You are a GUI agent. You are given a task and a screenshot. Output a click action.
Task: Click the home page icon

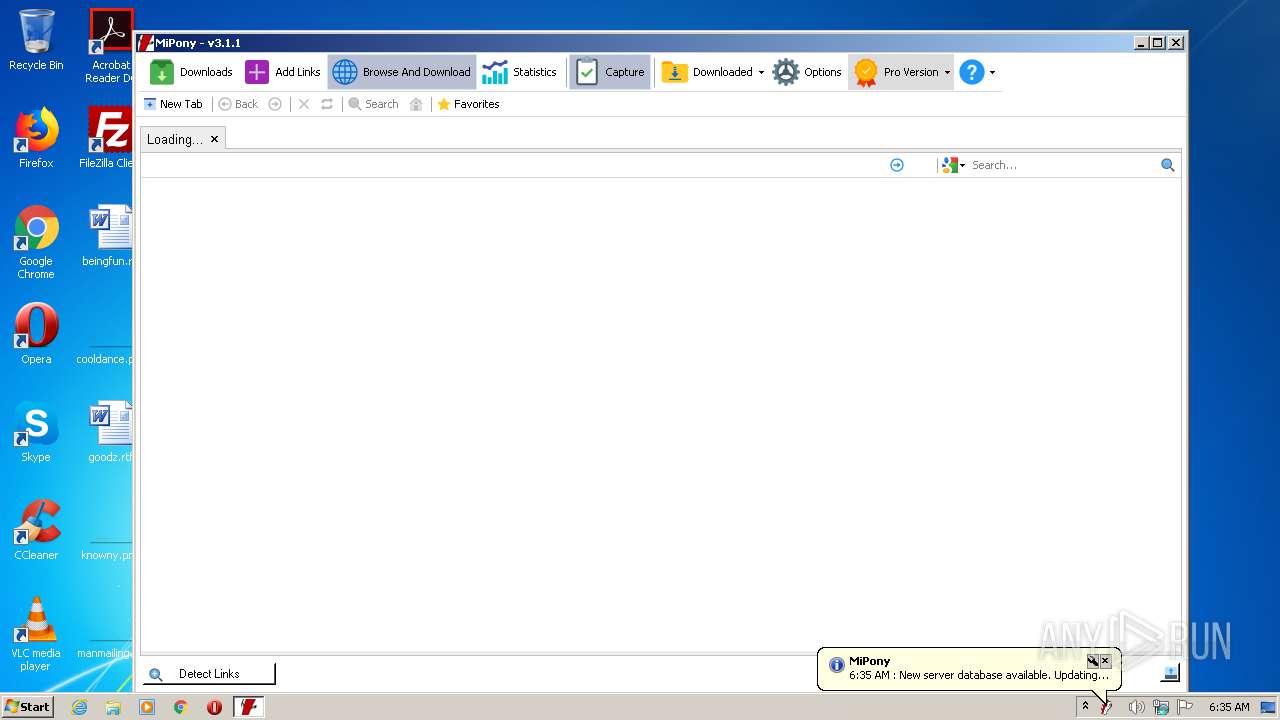coord(416,104)
